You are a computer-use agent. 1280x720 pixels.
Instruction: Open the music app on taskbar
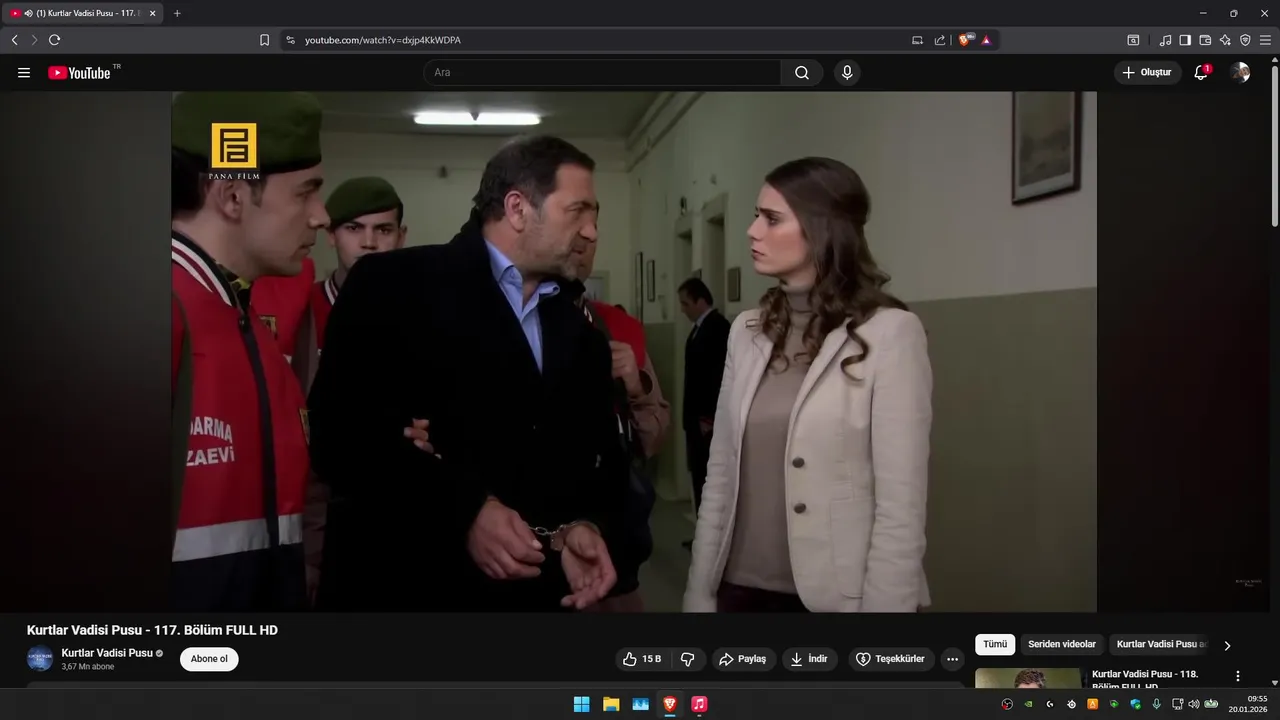pos(699,704)
